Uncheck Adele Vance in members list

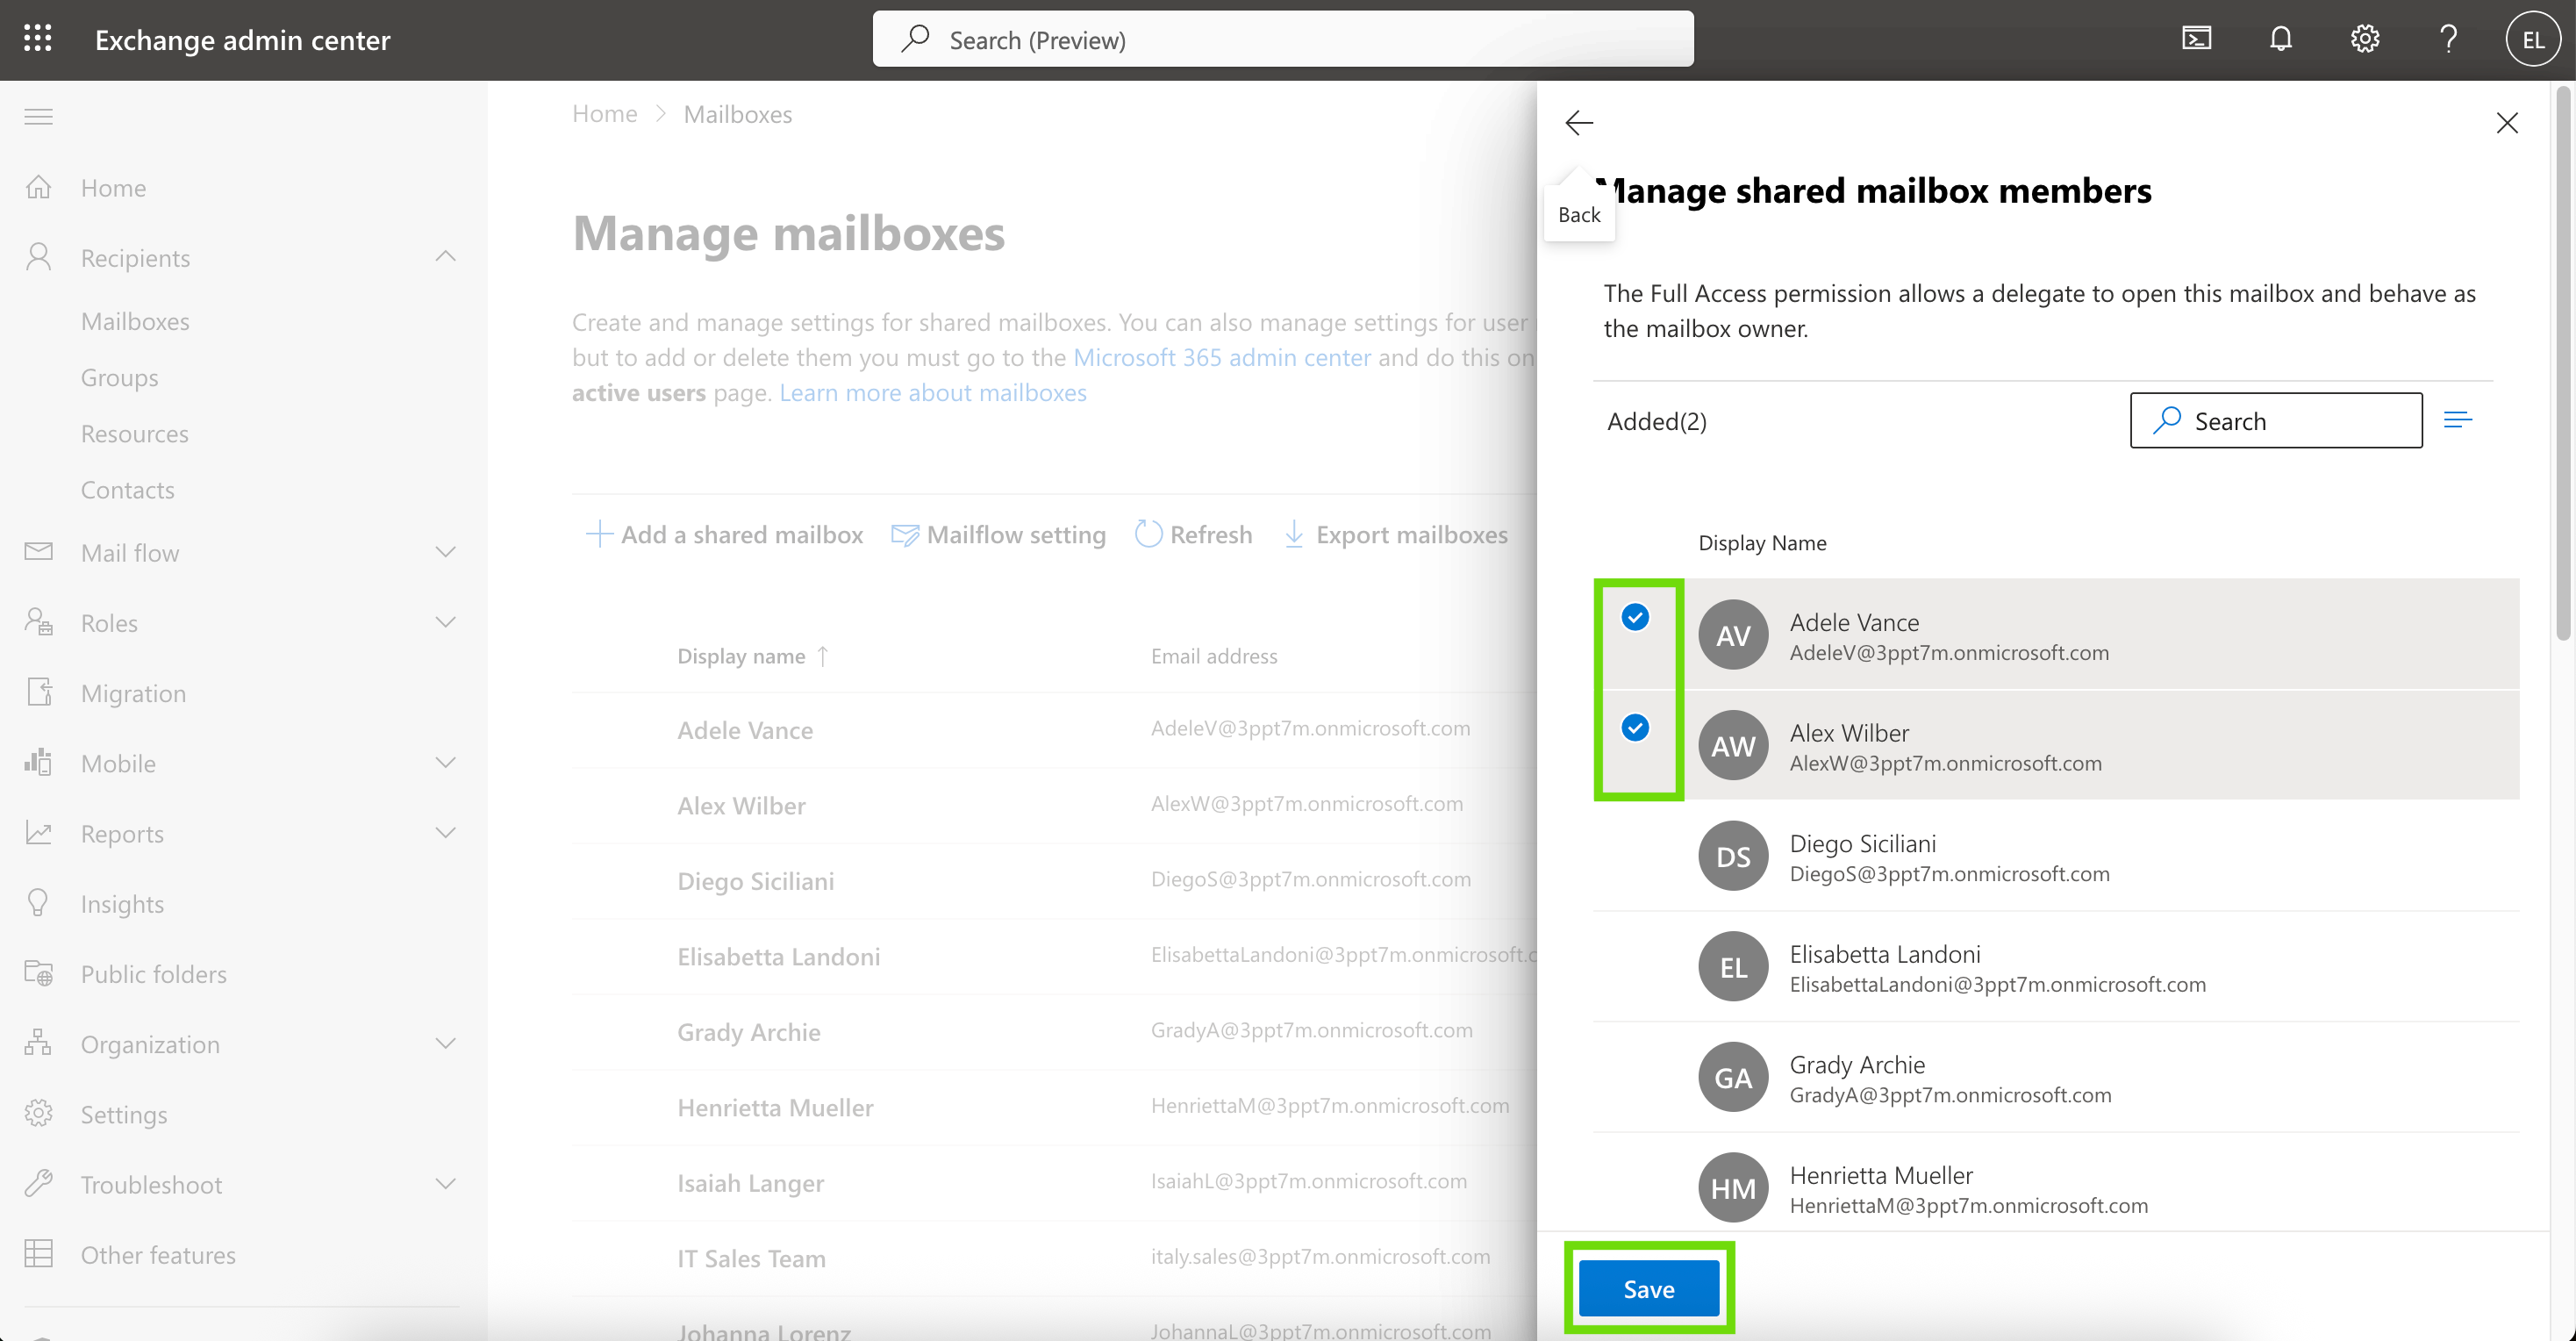(x=1635, y=617)
